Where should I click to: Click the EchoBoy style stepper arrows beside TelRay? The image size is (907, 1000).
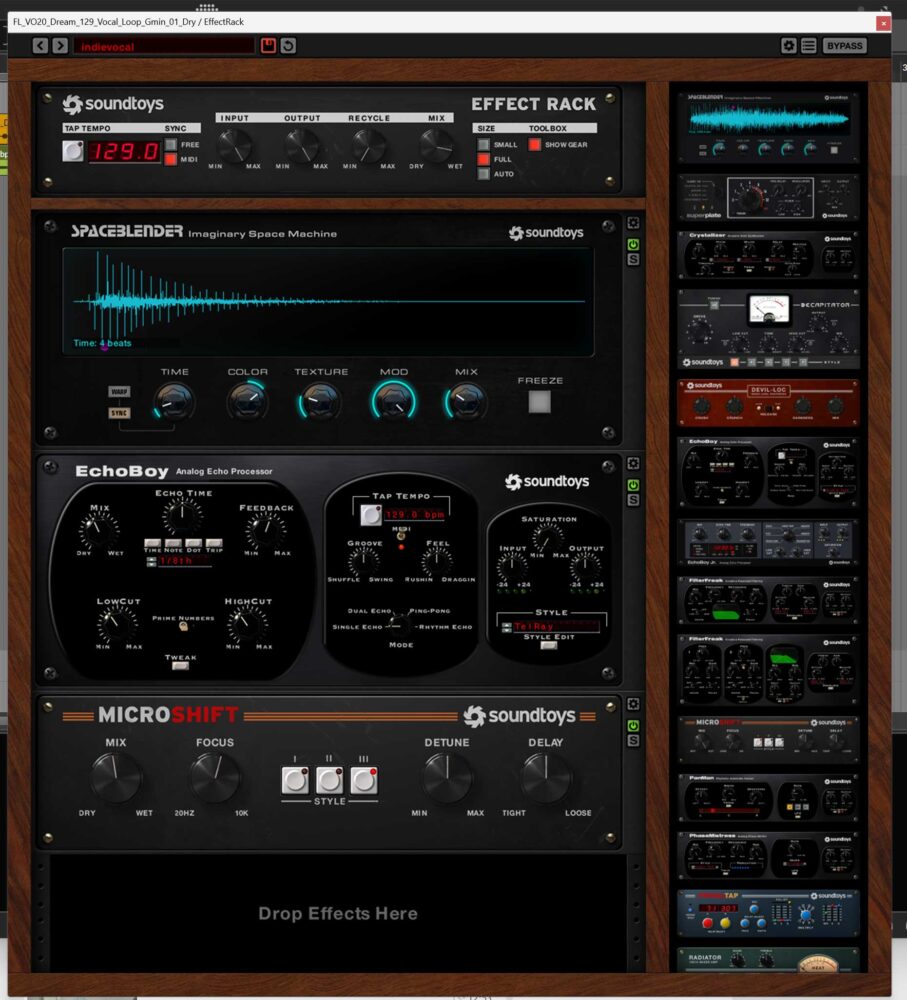506,628
